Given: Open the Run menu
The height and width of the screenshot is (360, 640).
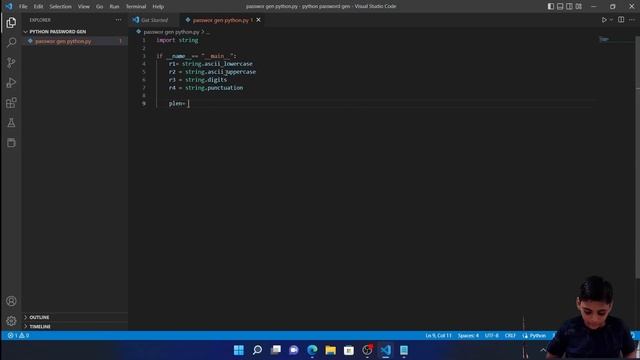Looking at the screenshot, I should pyautogui.click(x=114, y=7).
